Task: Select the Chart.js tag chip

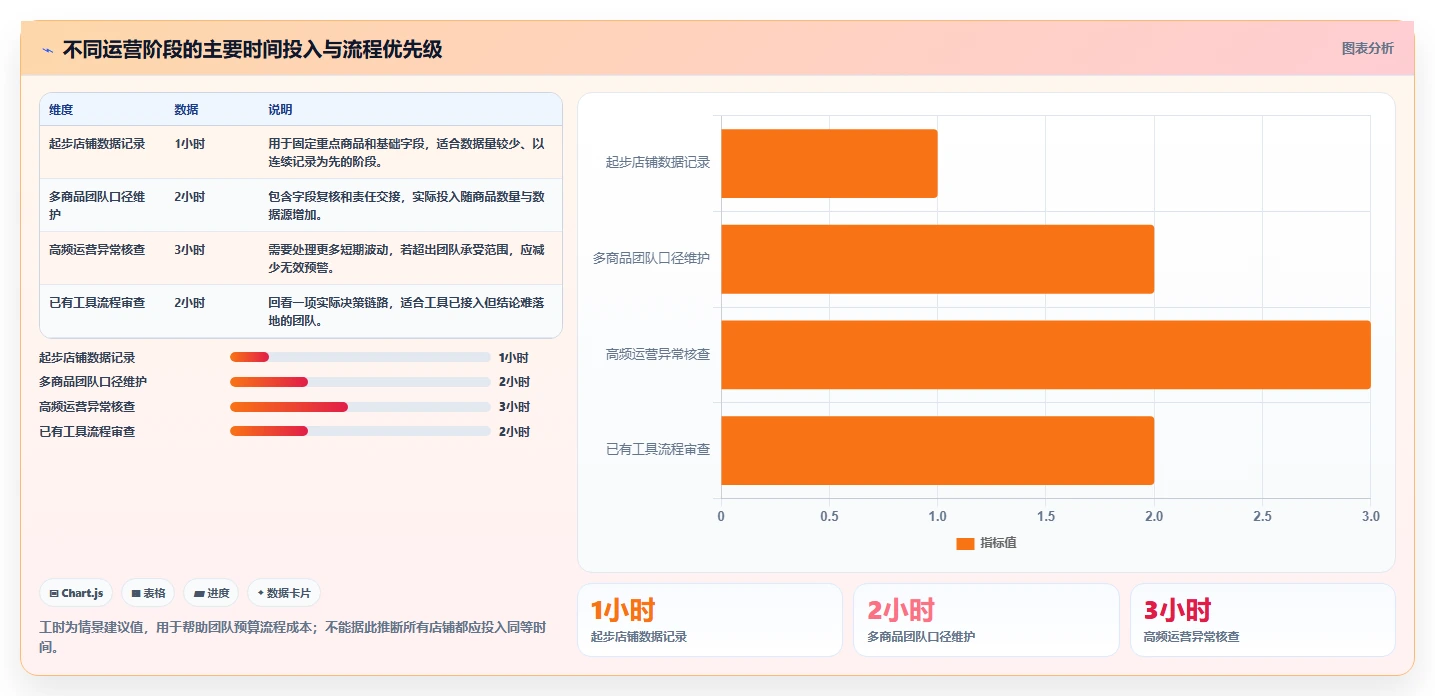Action: [x=77, y=593]
